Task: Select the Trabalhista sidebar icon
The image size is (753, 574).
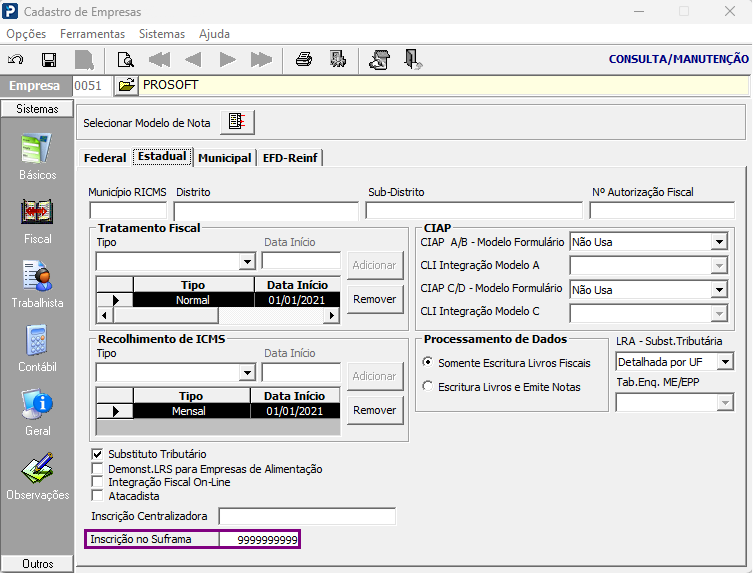Action: coord(37,276)
